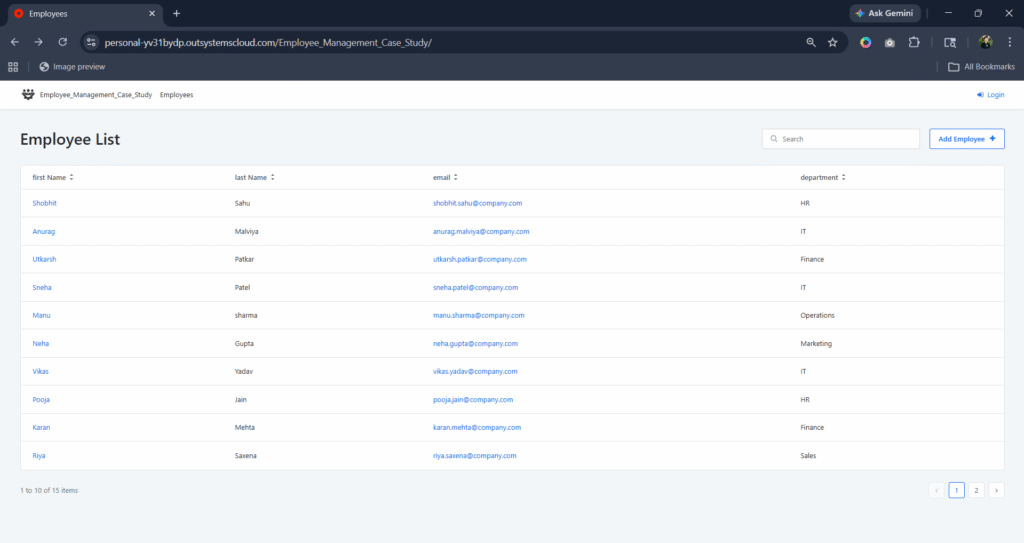
Task: Click email manu.sharma@company.com
Action: (479, 315)
